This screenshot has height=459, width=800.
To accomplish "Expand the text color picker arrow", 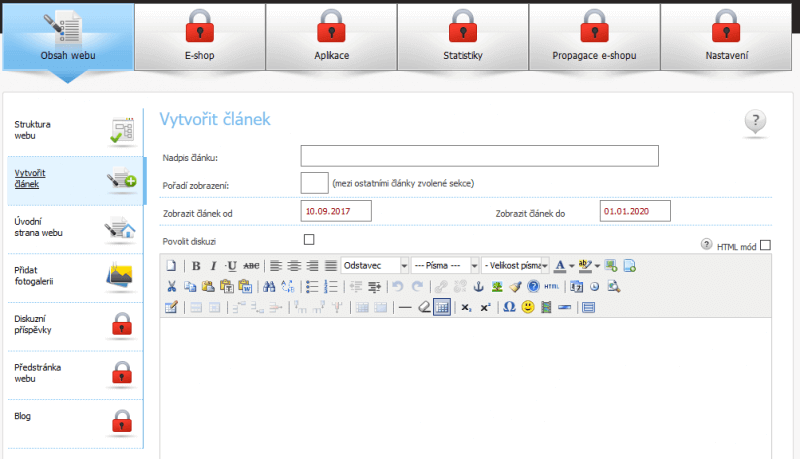I will (x=571, y=266).
